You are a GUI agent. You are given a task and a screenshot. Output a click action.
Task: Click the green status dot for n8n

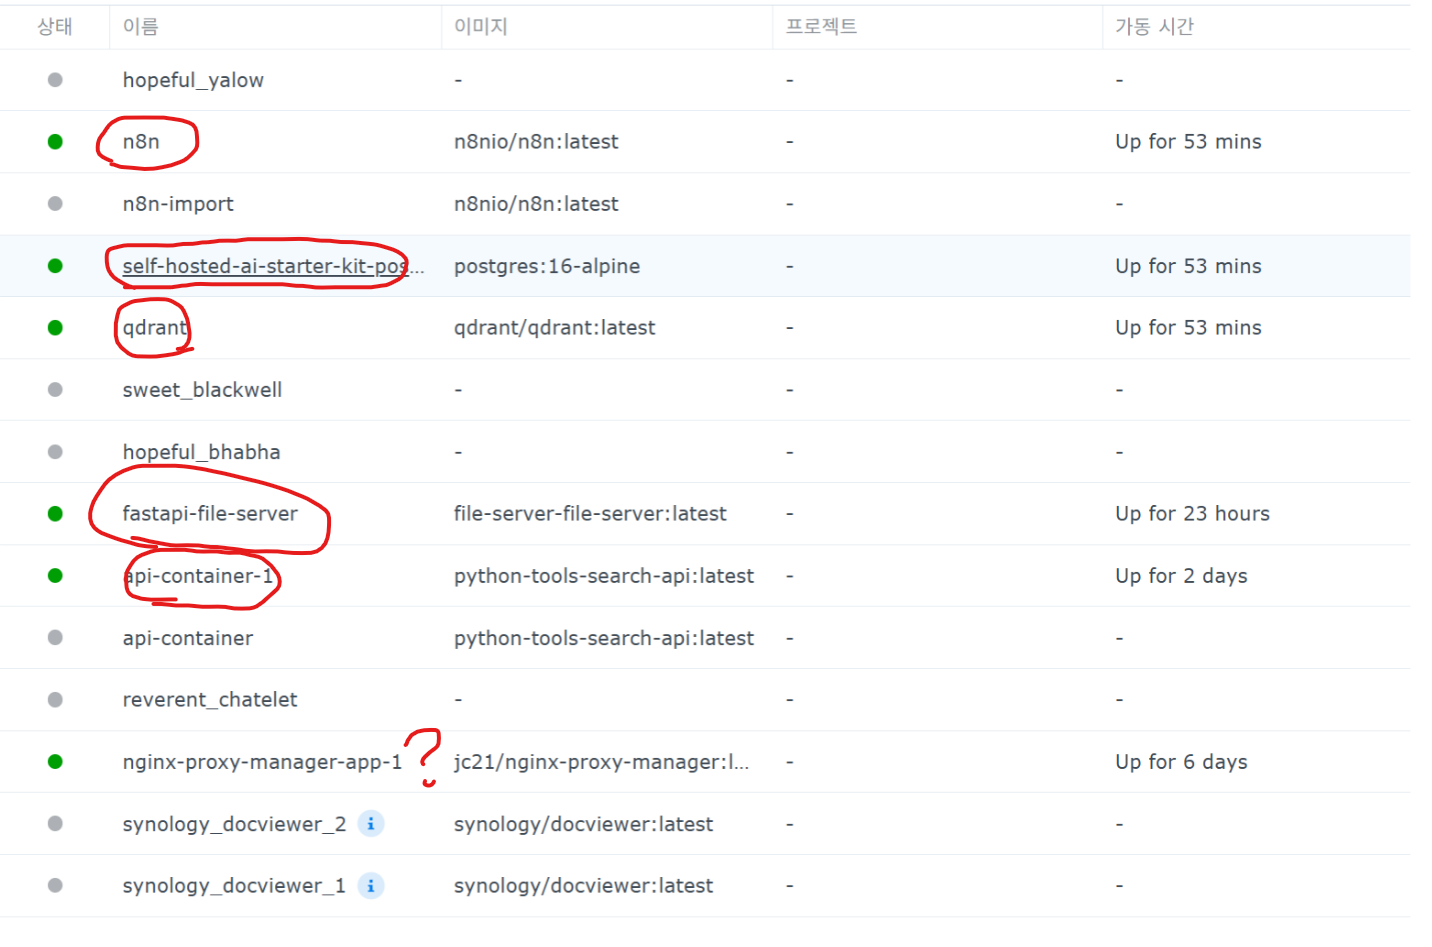[55, 142]
